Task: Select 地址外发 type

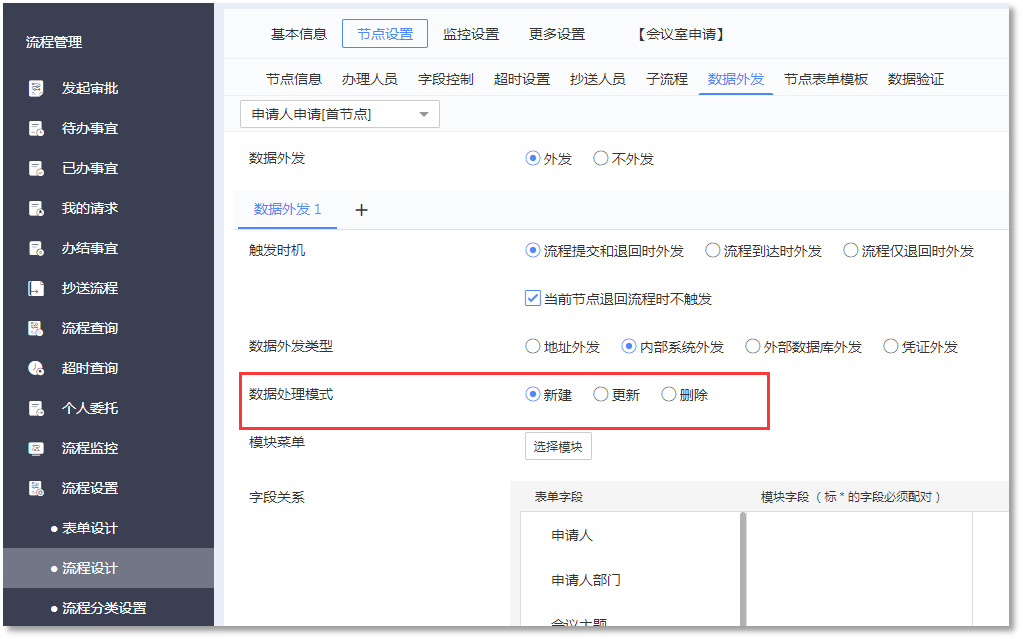Action: [532, 347]
